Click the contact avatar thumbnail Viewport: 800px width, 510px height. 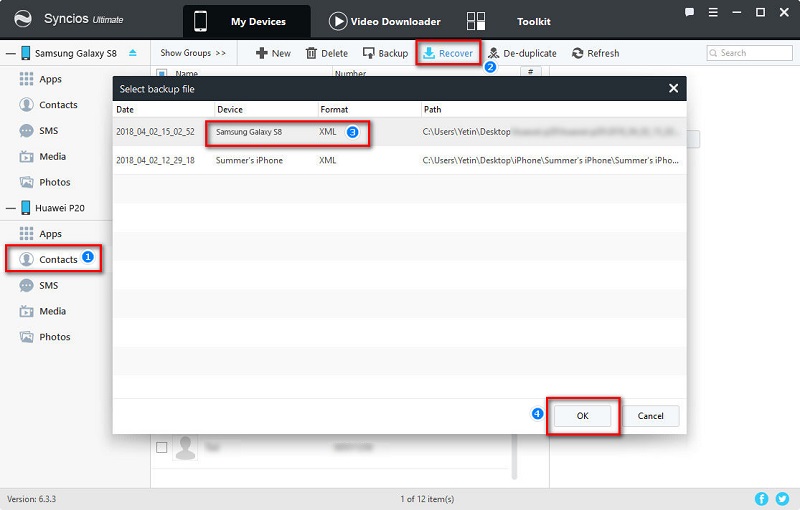[x=185, y=447]
